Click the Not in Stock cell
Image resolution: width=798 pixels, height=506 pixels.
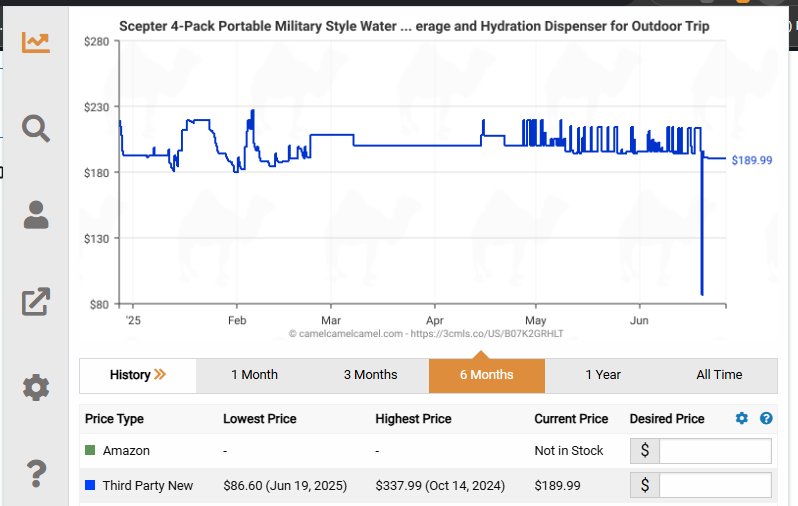[568, 451]
